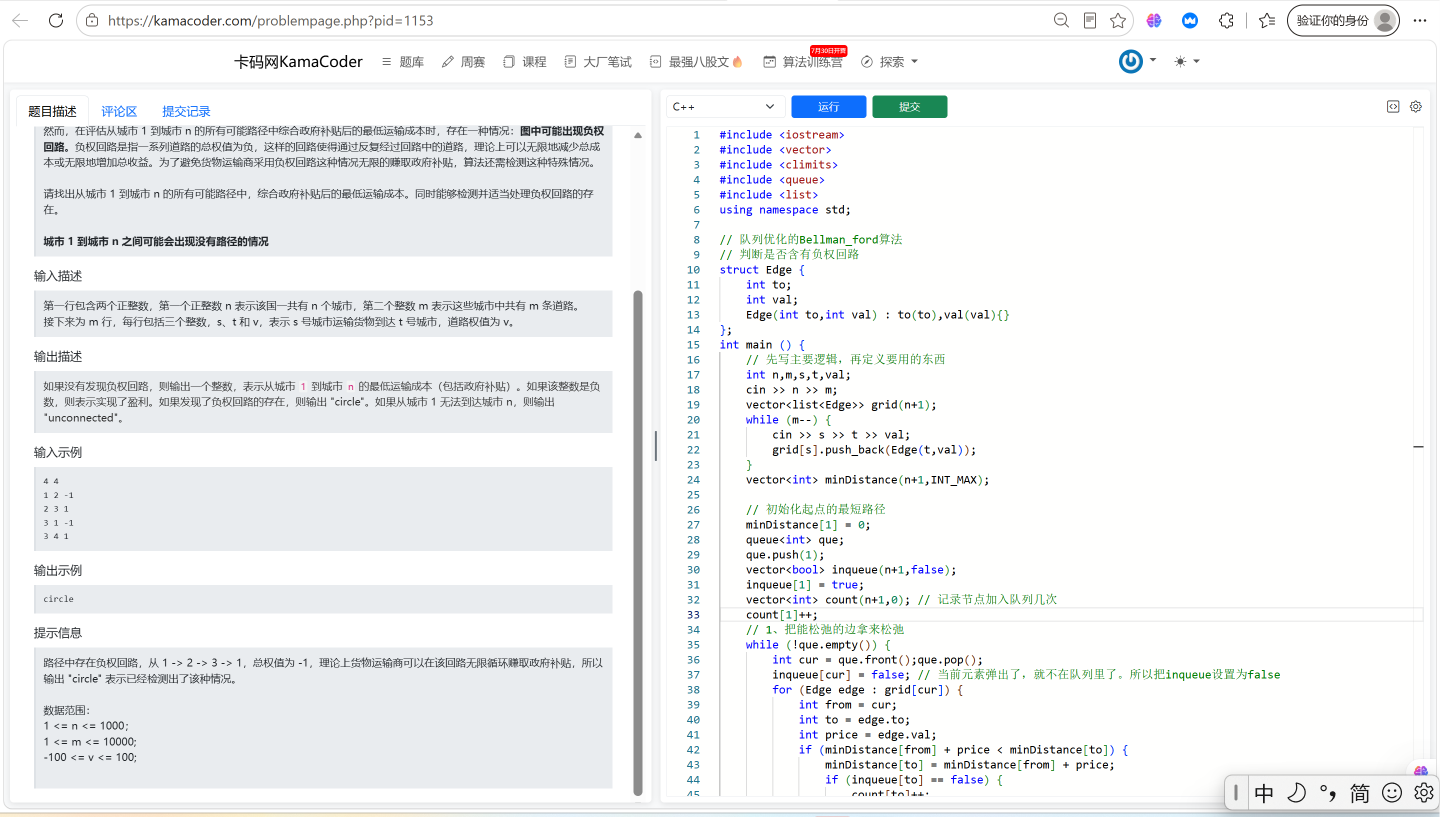Screen dimensions: 1440x817
Task: Switch to the 评论区 tab
Action: pyautogui.click(x=119, y=111)
